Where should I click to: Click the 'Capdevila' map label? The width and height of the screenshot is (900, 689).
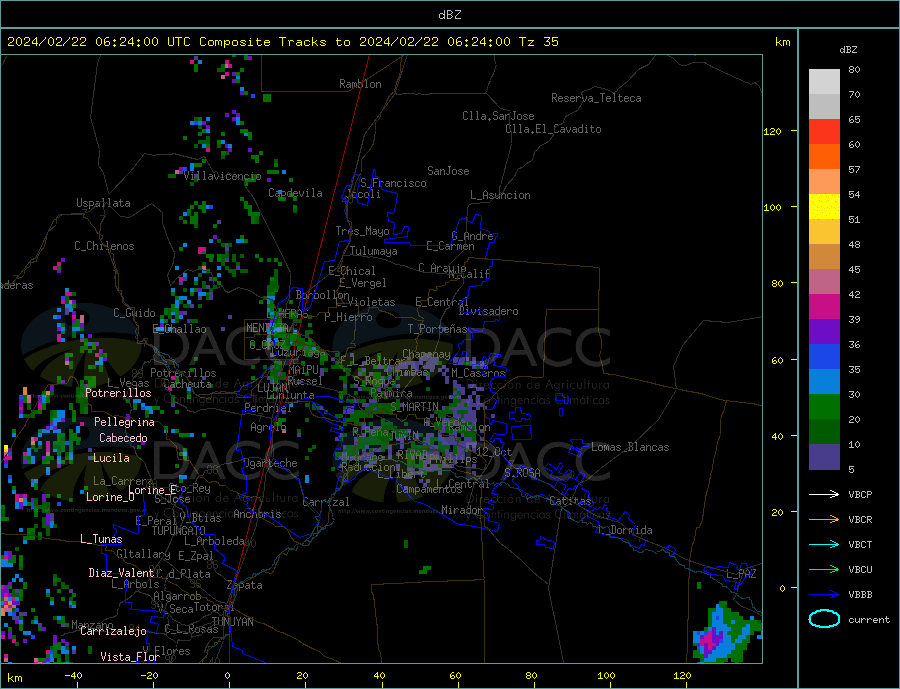(x=296, y=193)
